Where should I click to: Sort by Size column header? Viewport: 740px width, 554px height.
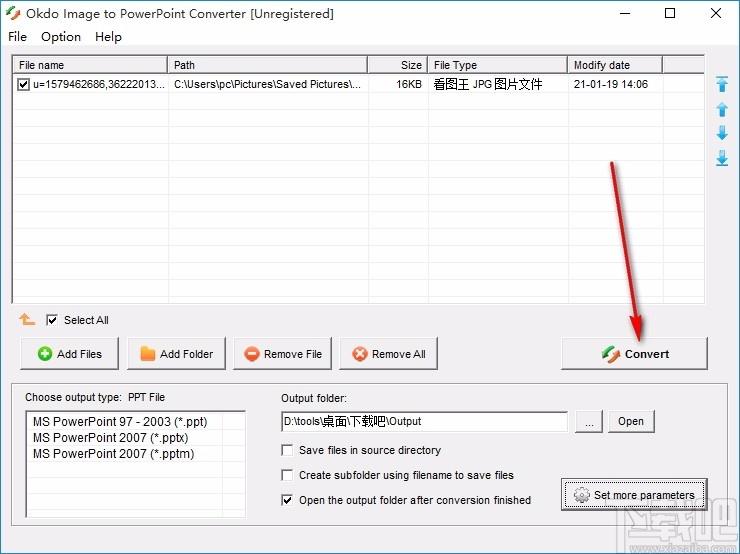(397, 65)
